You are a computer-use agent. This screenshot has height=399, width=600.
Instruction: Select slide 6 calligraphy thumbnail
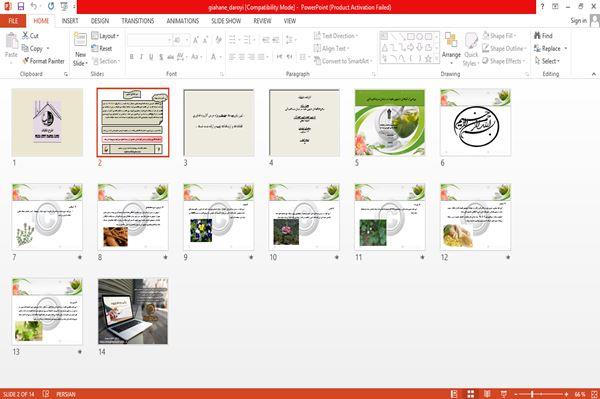coord(475,122)
